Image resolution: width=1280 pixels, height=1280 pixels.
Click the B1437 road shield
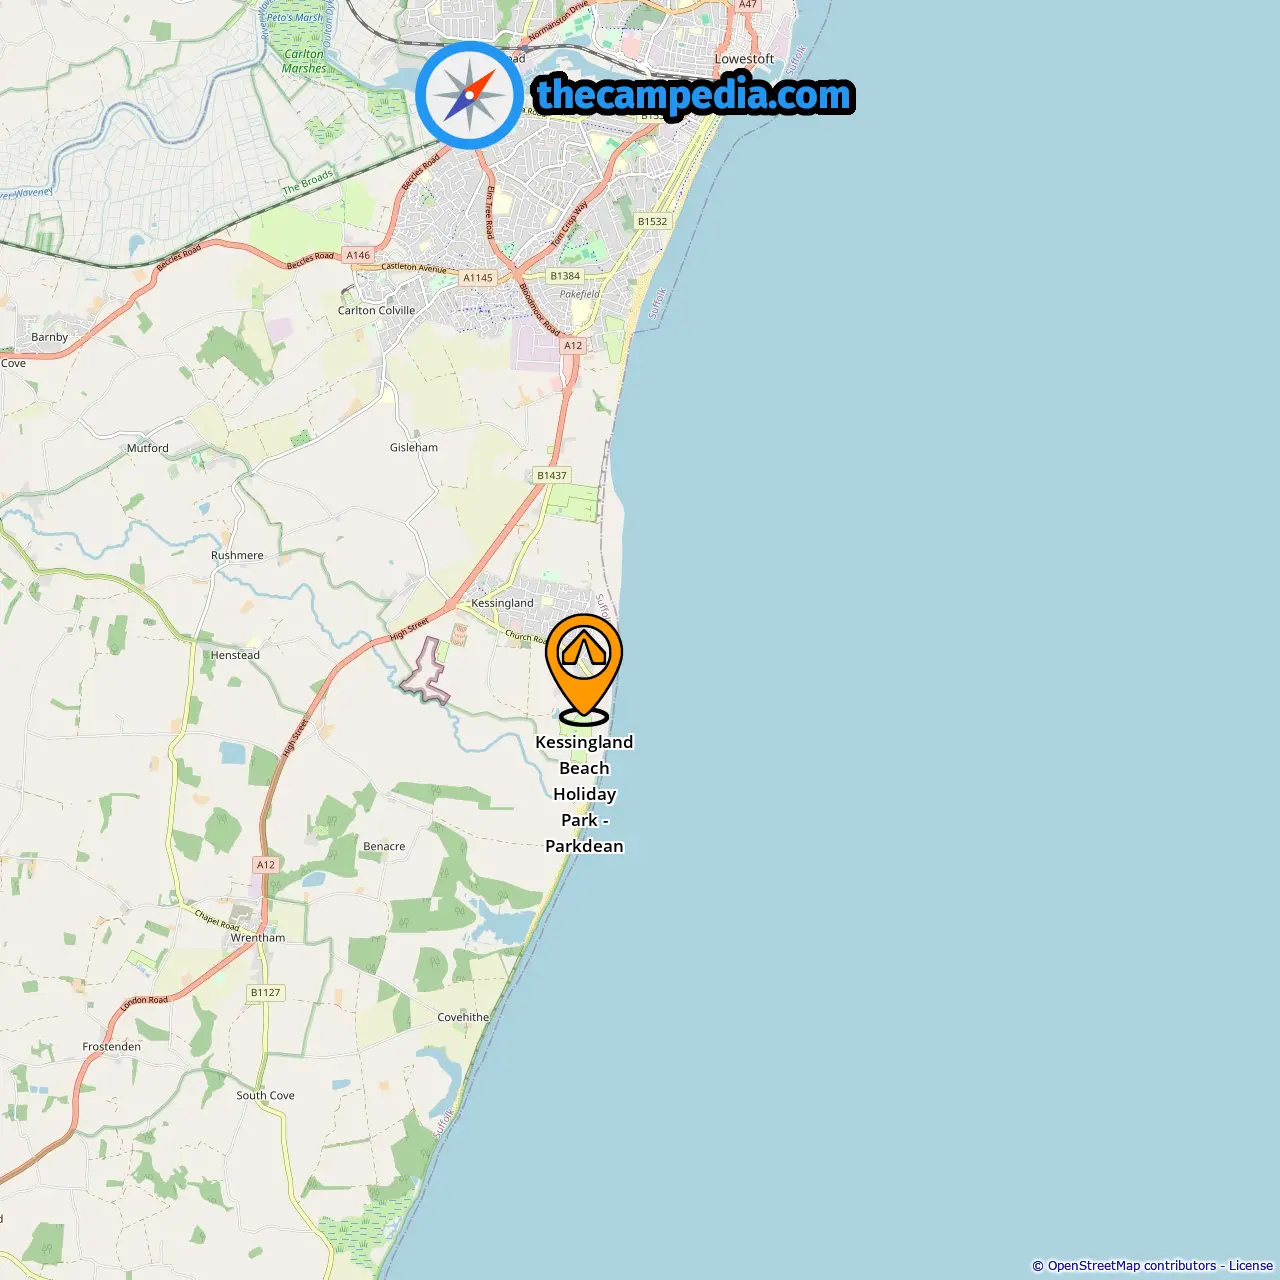click(551, 476)
